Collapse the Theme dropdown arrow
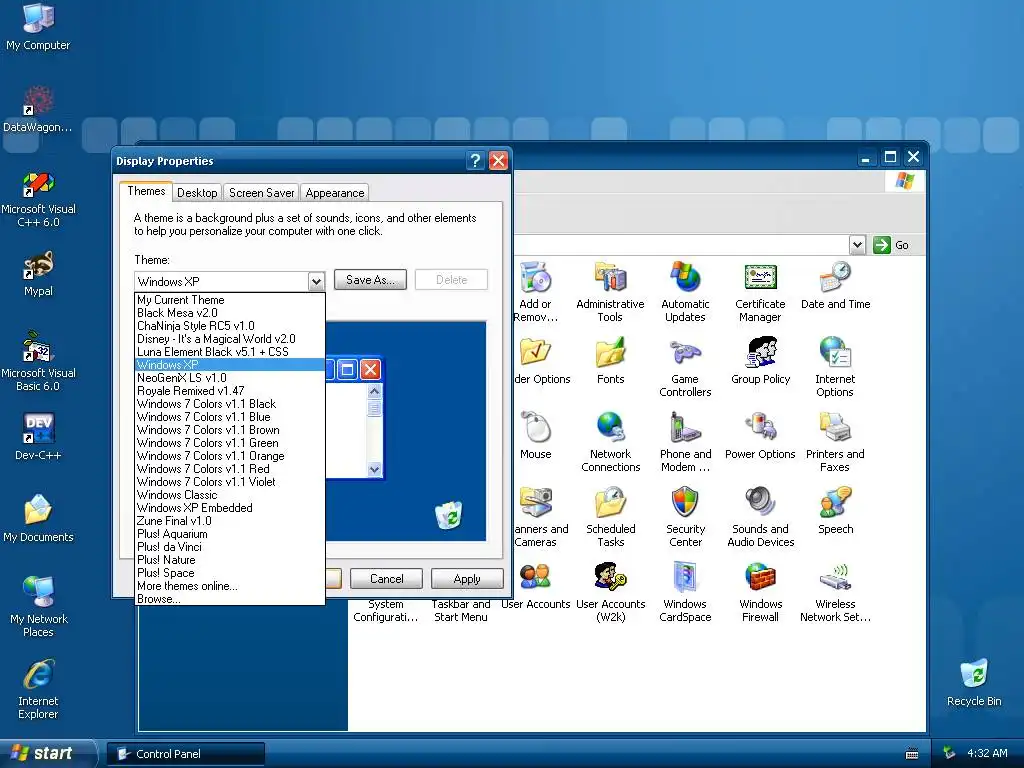The image size is (1024, 768). point(316,281)
